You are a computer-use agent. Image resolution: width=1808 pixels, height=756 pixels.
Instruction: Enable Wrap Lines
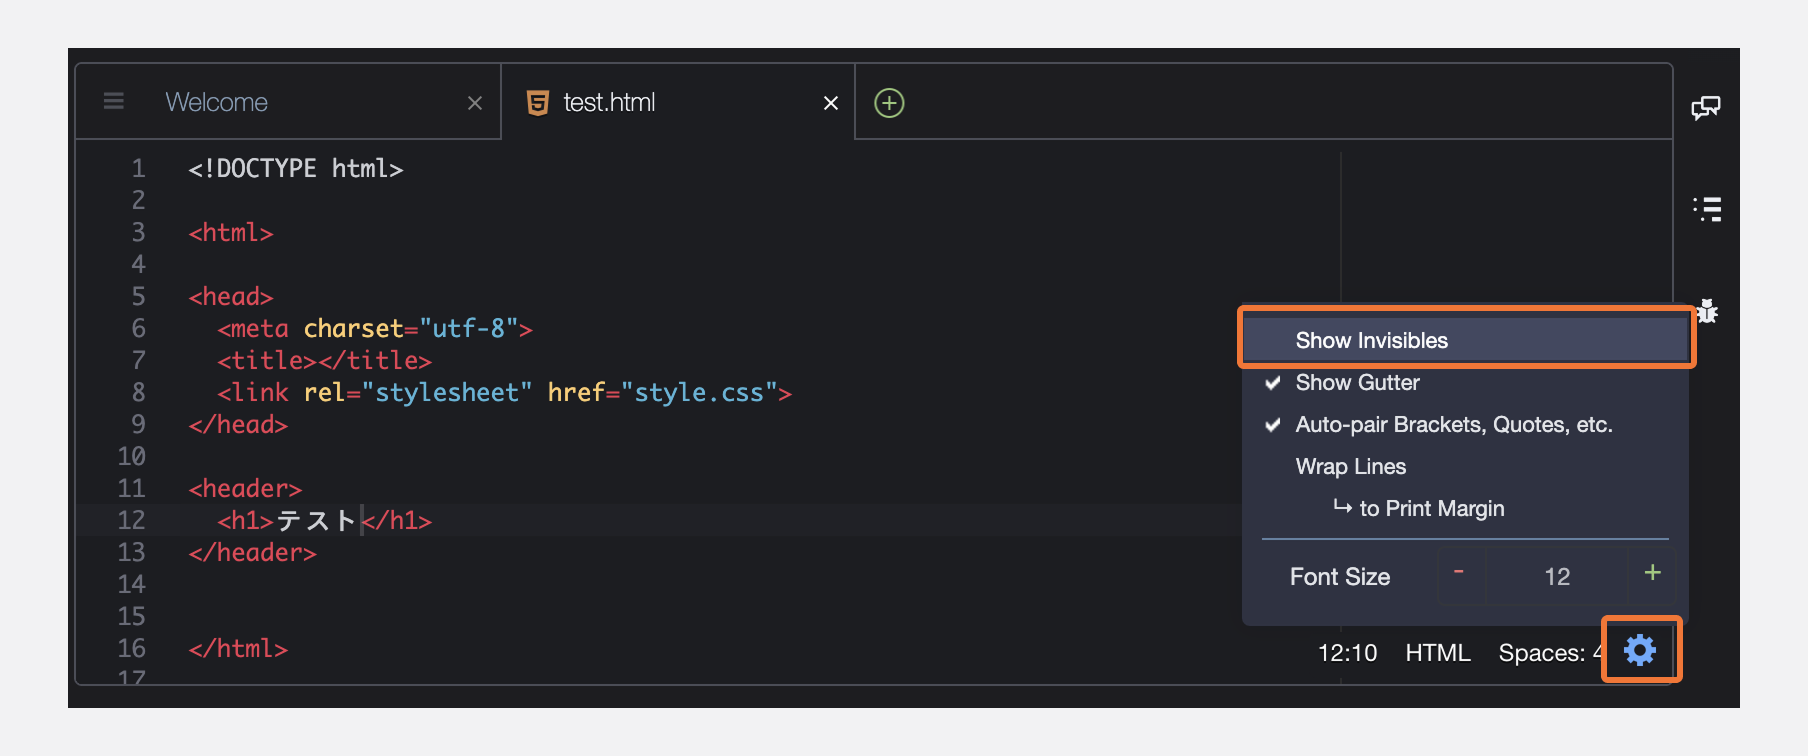coord(1465,466)
